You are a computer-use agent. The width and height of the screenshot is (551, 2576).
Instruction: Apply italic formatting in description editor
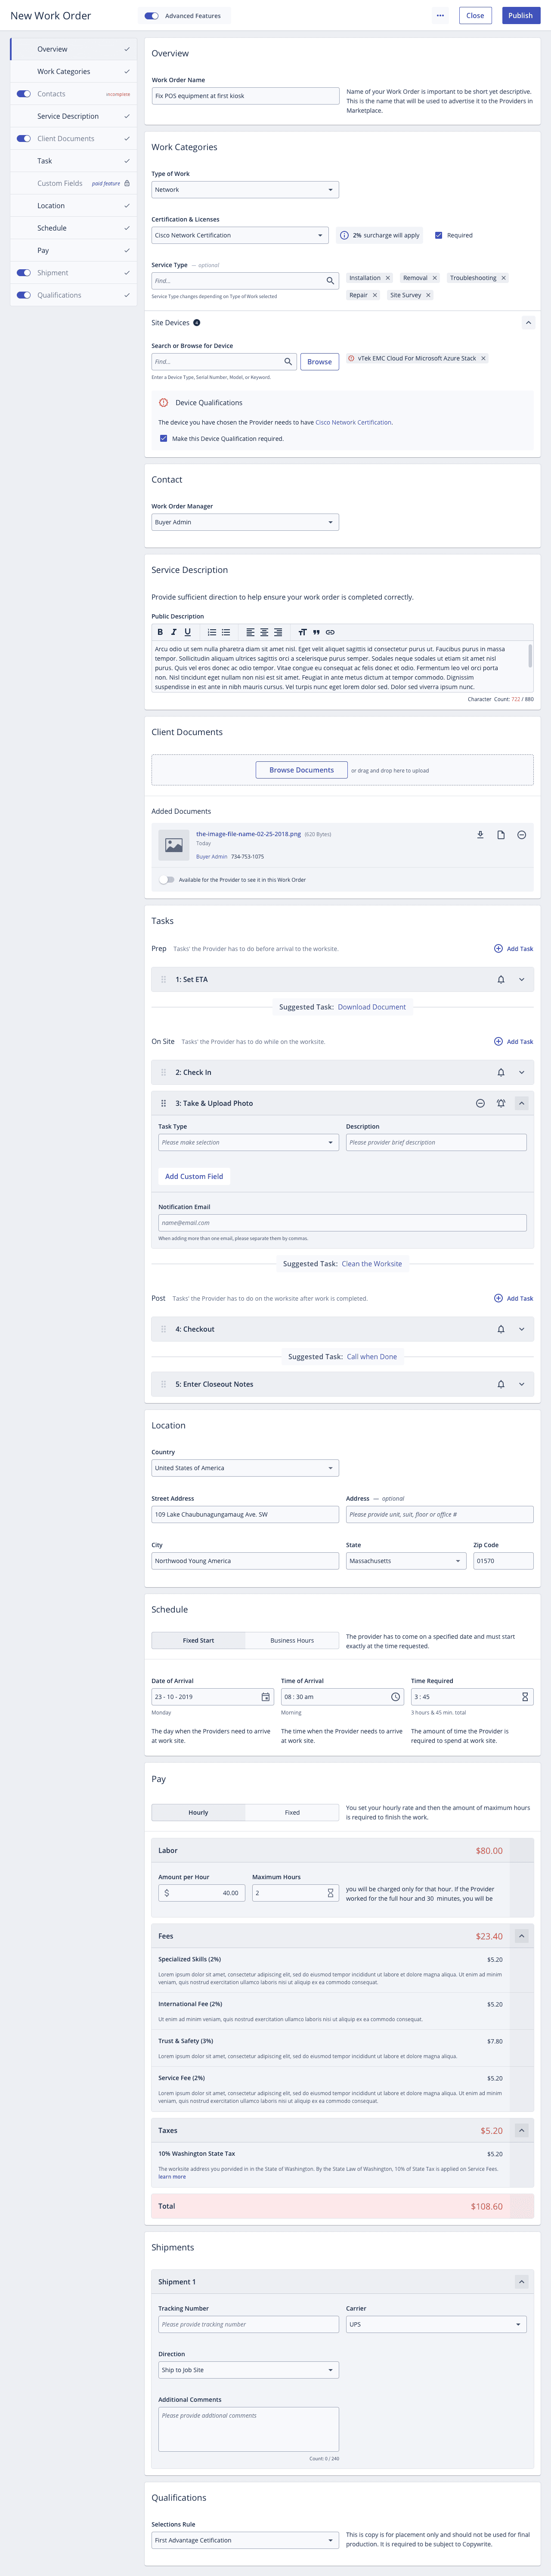point(173,632)
